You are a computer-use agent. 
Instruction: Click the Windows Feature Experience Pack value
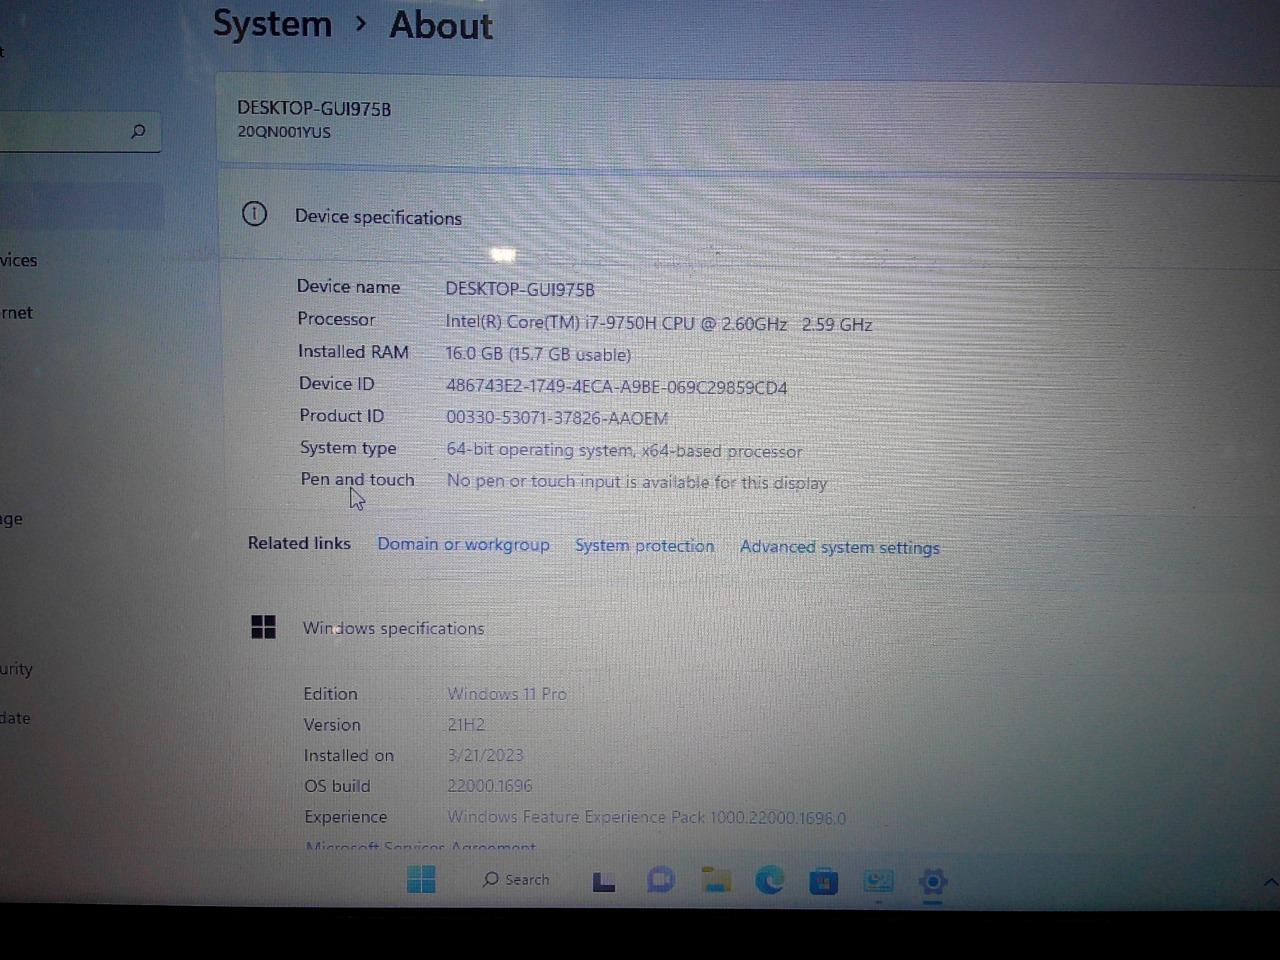[x=646, y=817]
